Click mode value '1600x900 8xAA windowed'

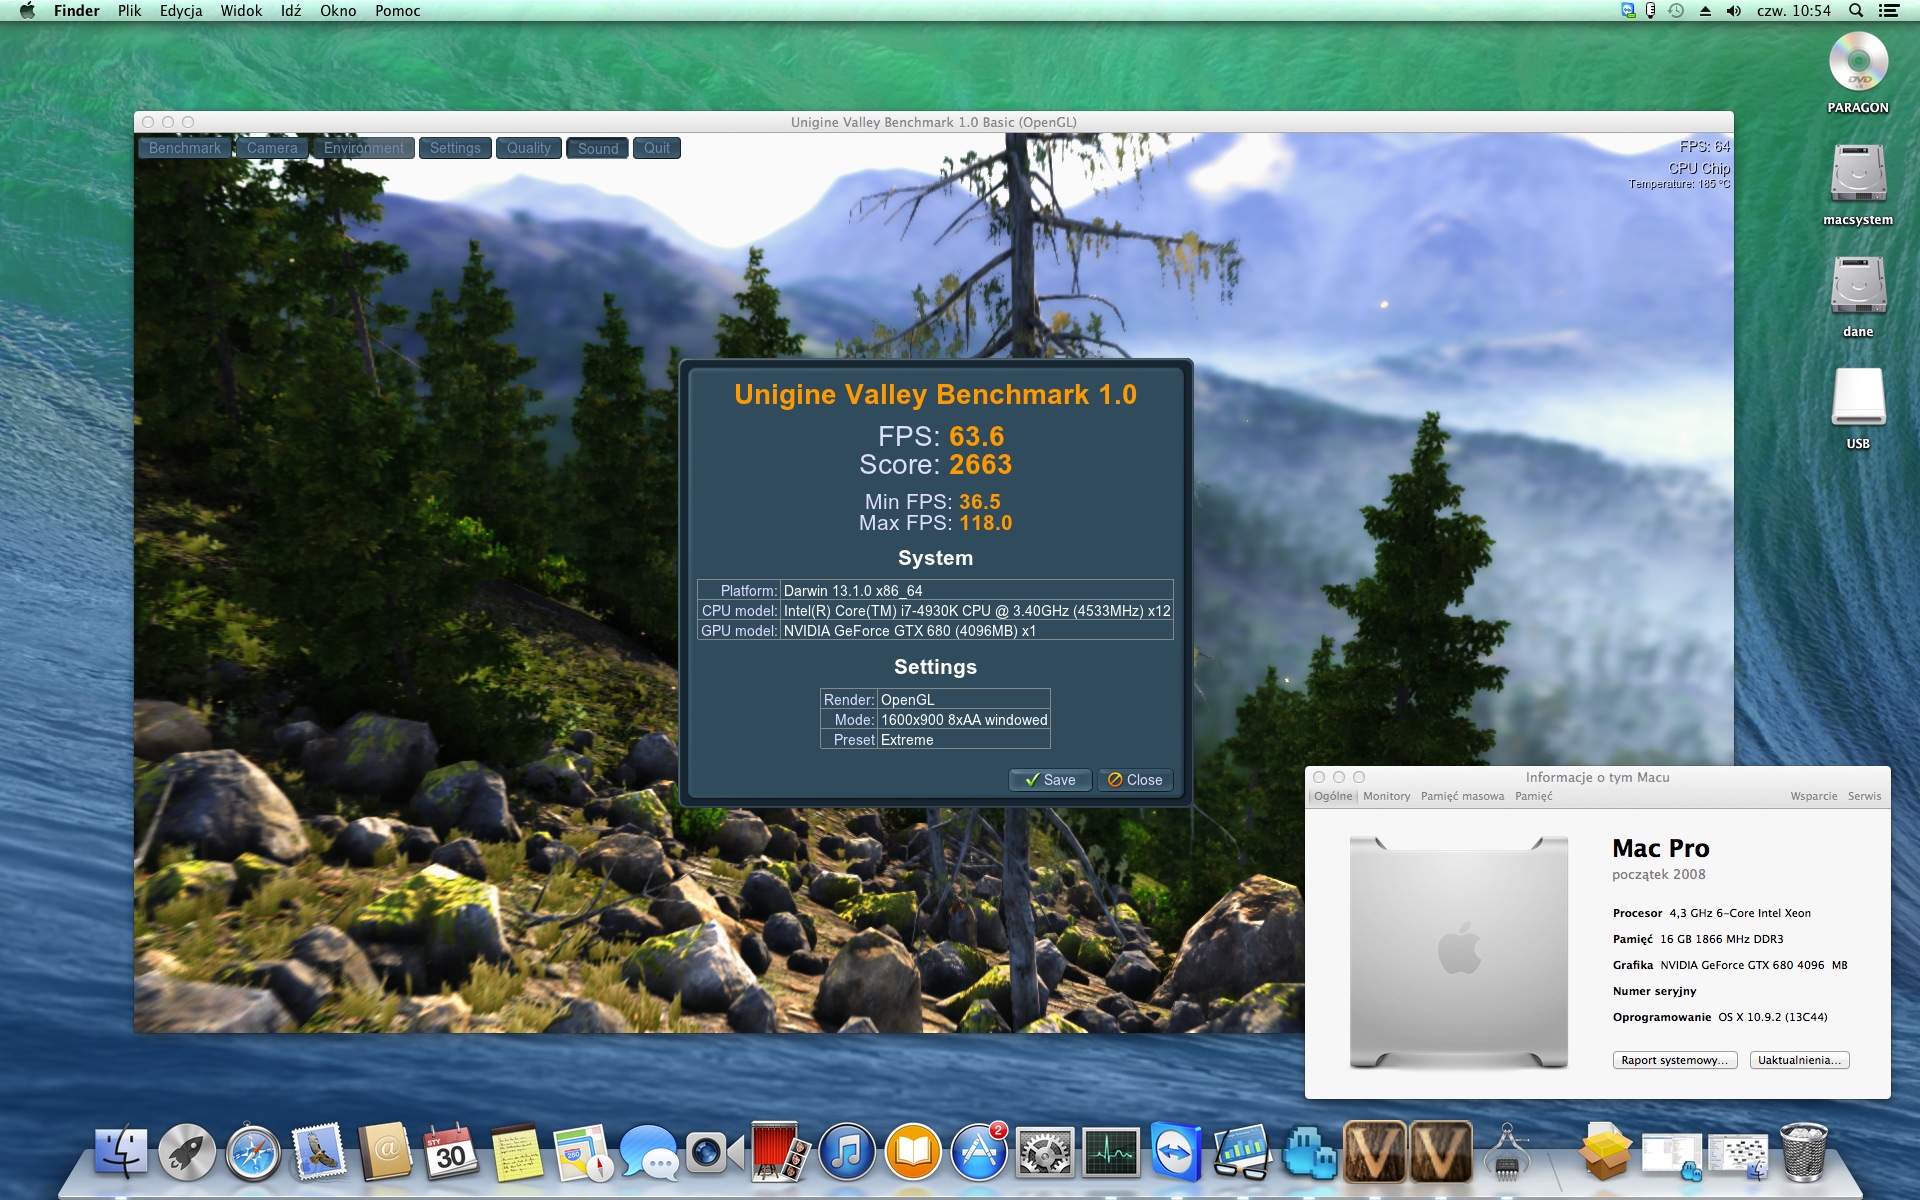(x=964, y=720)
